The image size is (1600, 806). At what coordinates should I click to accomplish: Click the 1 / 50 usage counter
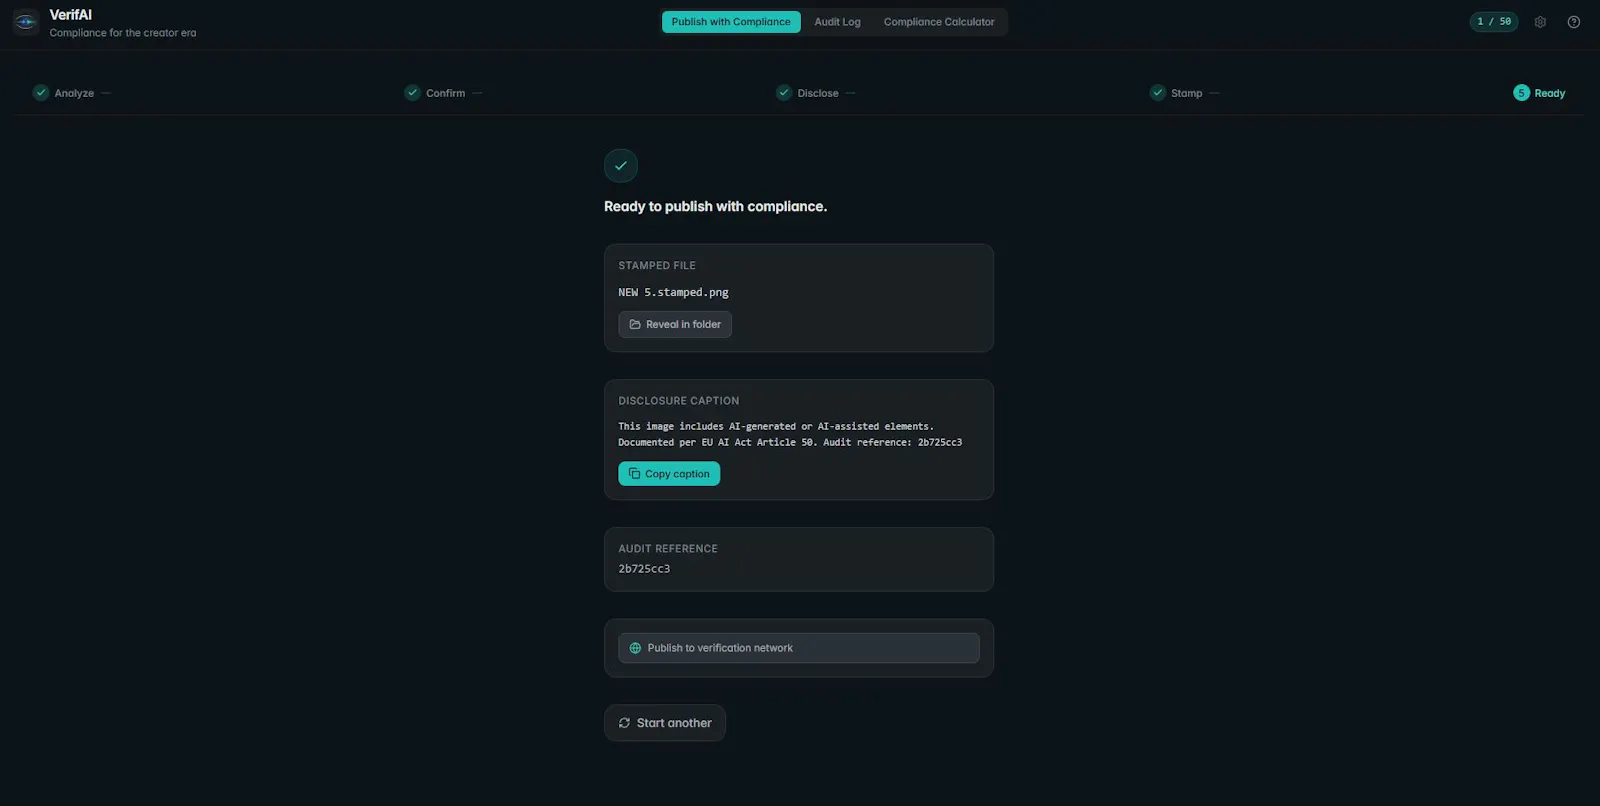[x=1494, y=22]
